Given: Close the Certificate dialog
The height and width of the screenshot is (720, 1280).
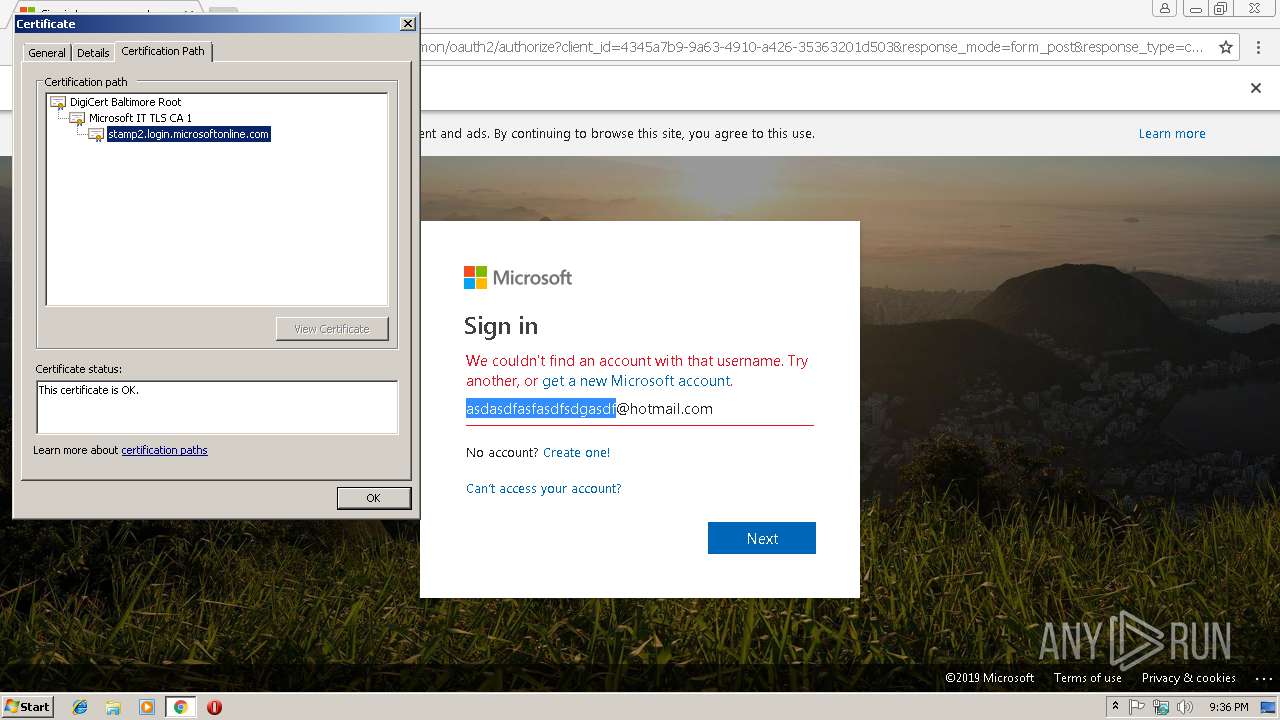Looking at the screenshot, I should click(x=407, y=23).
